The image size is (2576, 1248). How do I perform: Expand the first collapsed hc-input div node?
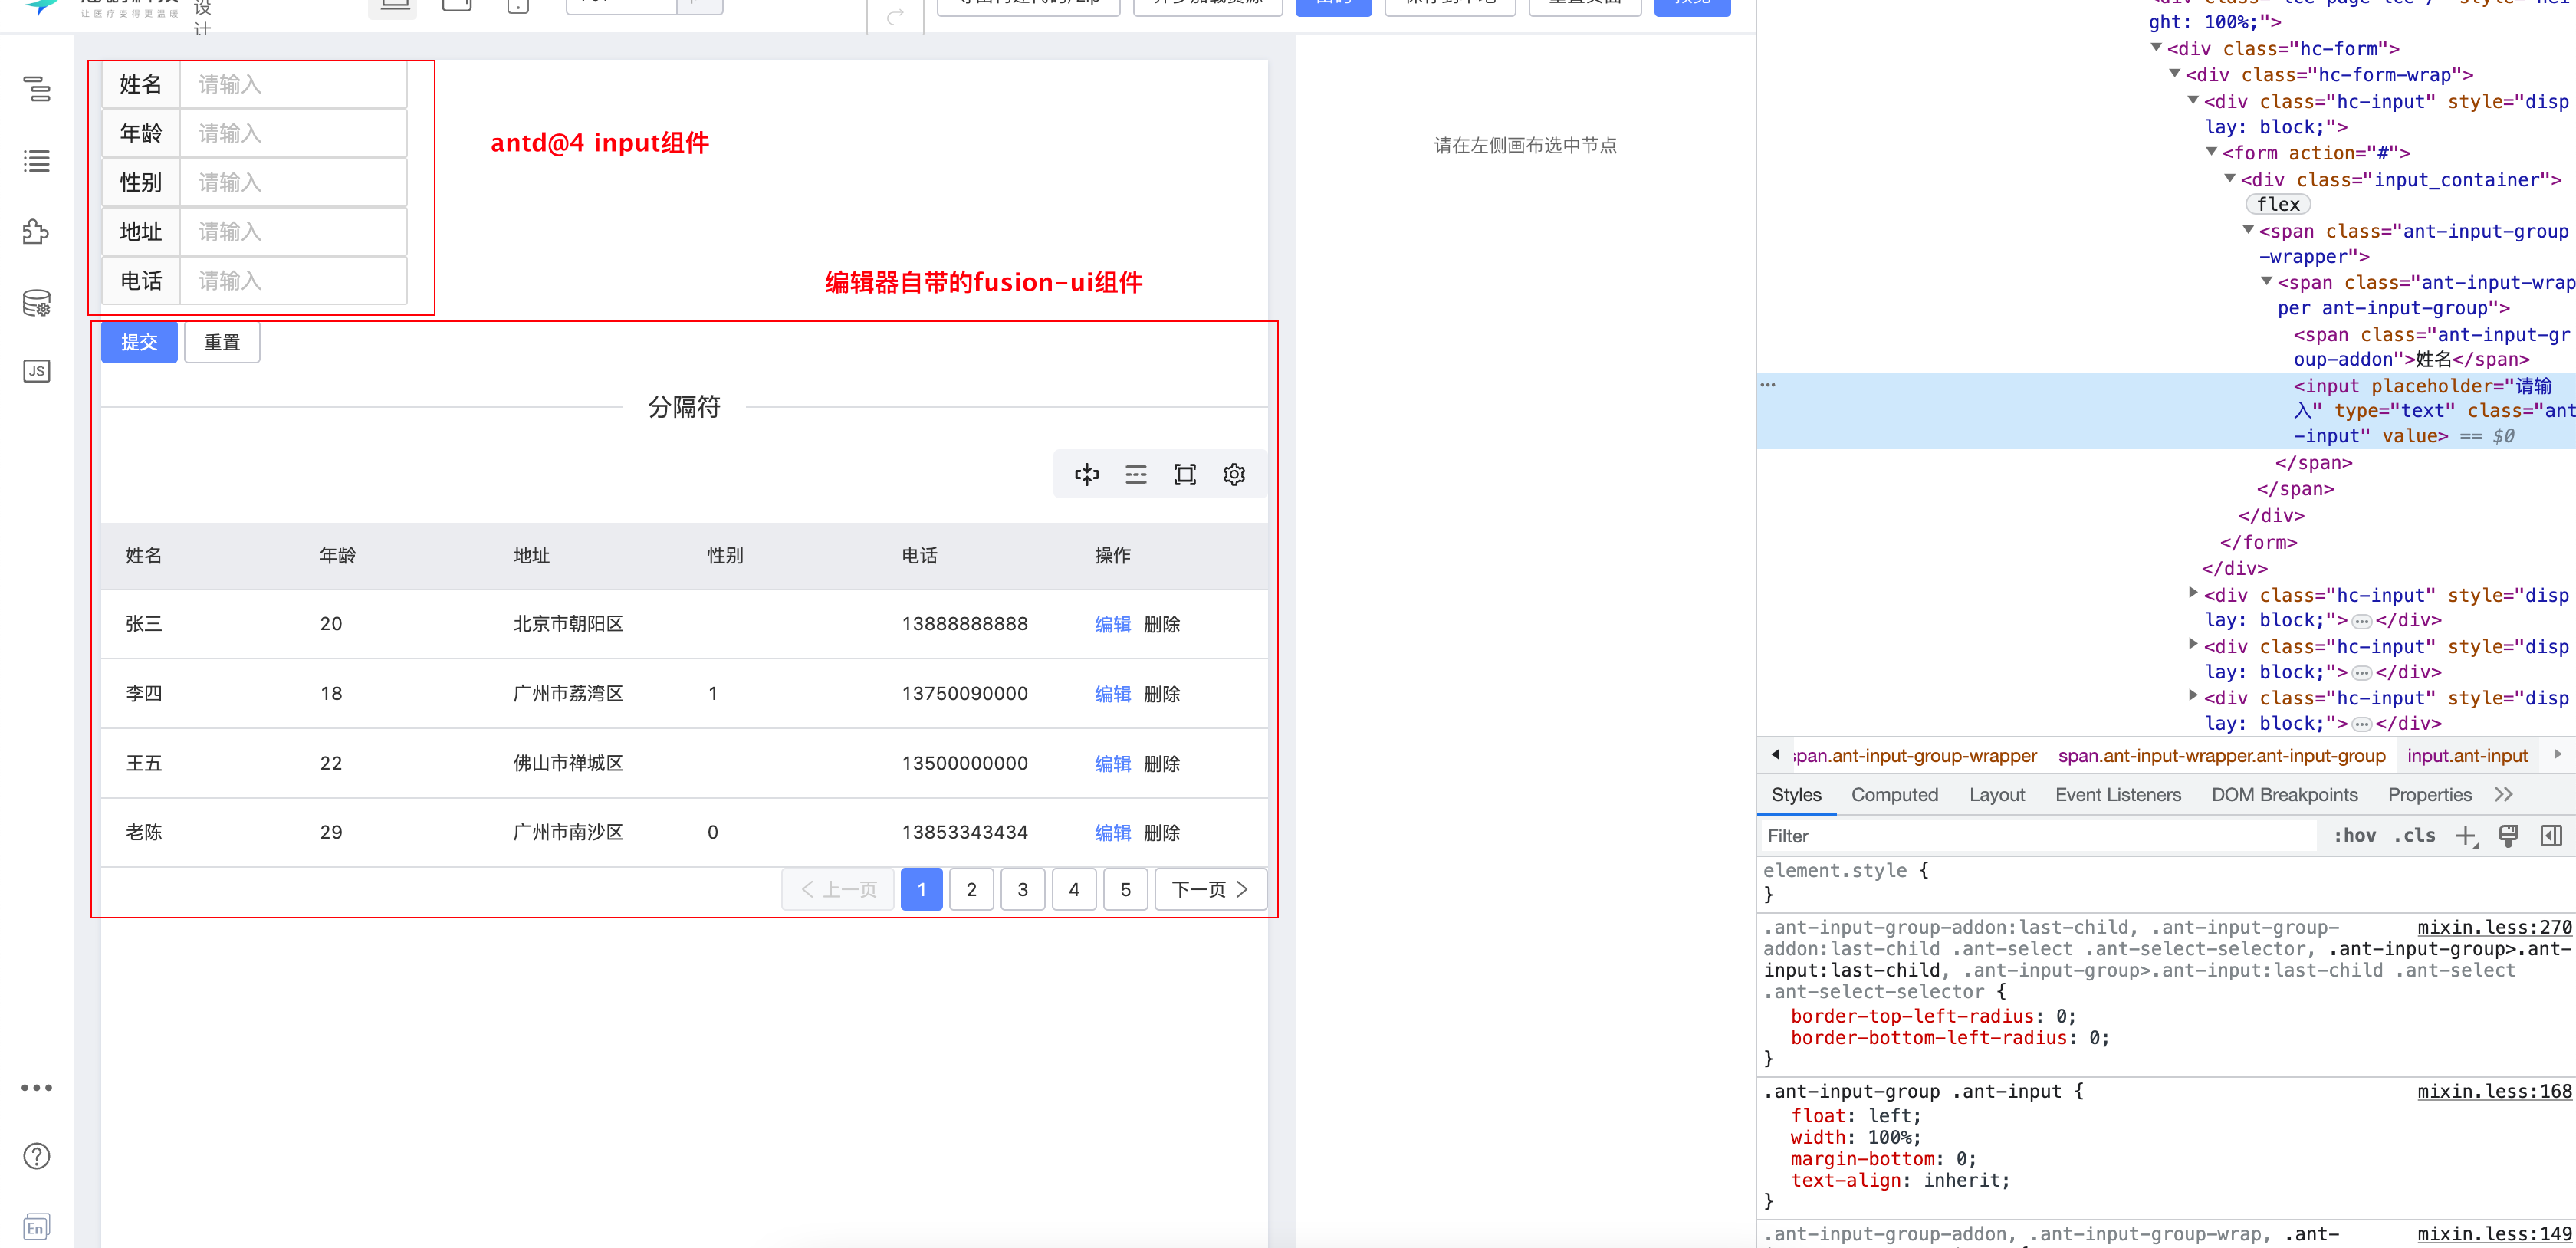pos(2193,593)
